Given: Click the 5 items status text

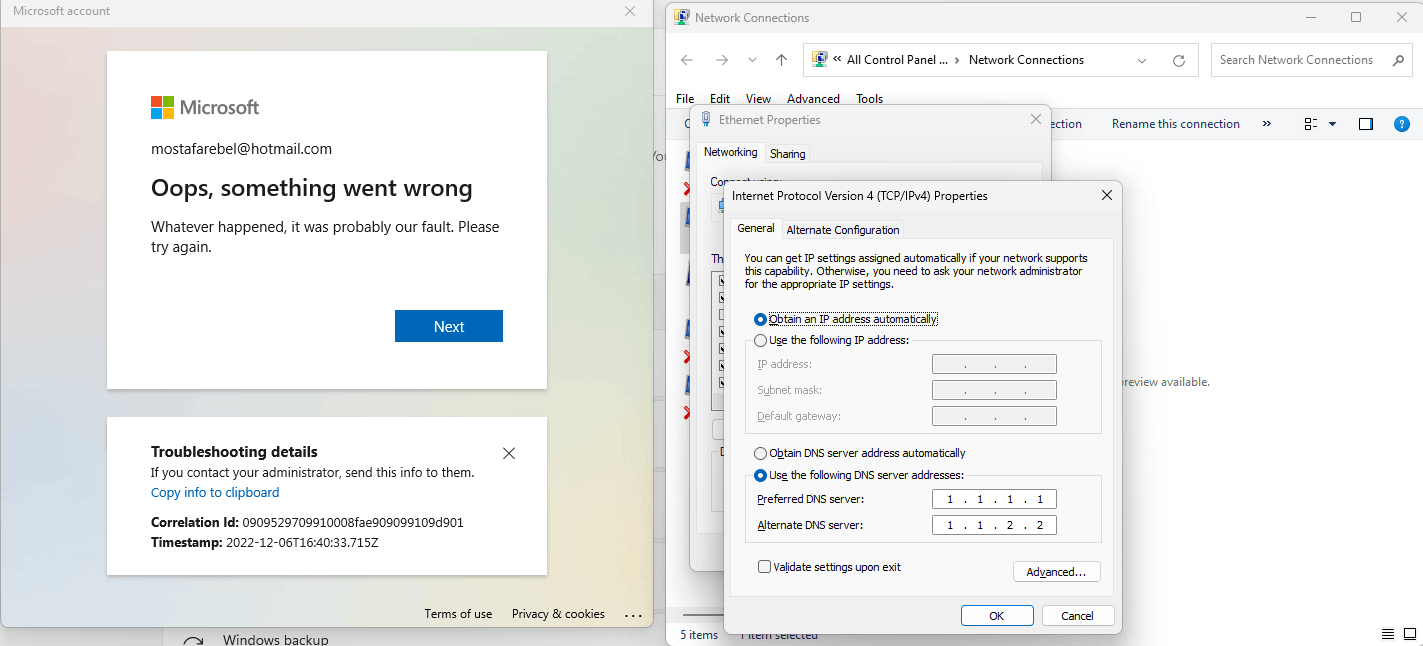Looking at the screenshot, I should tap(699, 635).
